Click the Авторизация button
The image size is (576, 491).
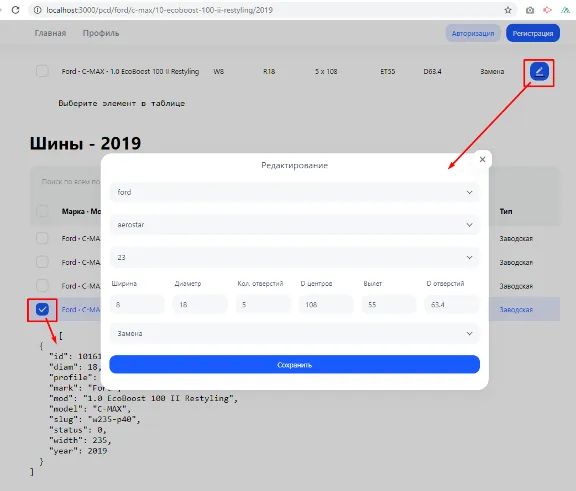[473, 33]
